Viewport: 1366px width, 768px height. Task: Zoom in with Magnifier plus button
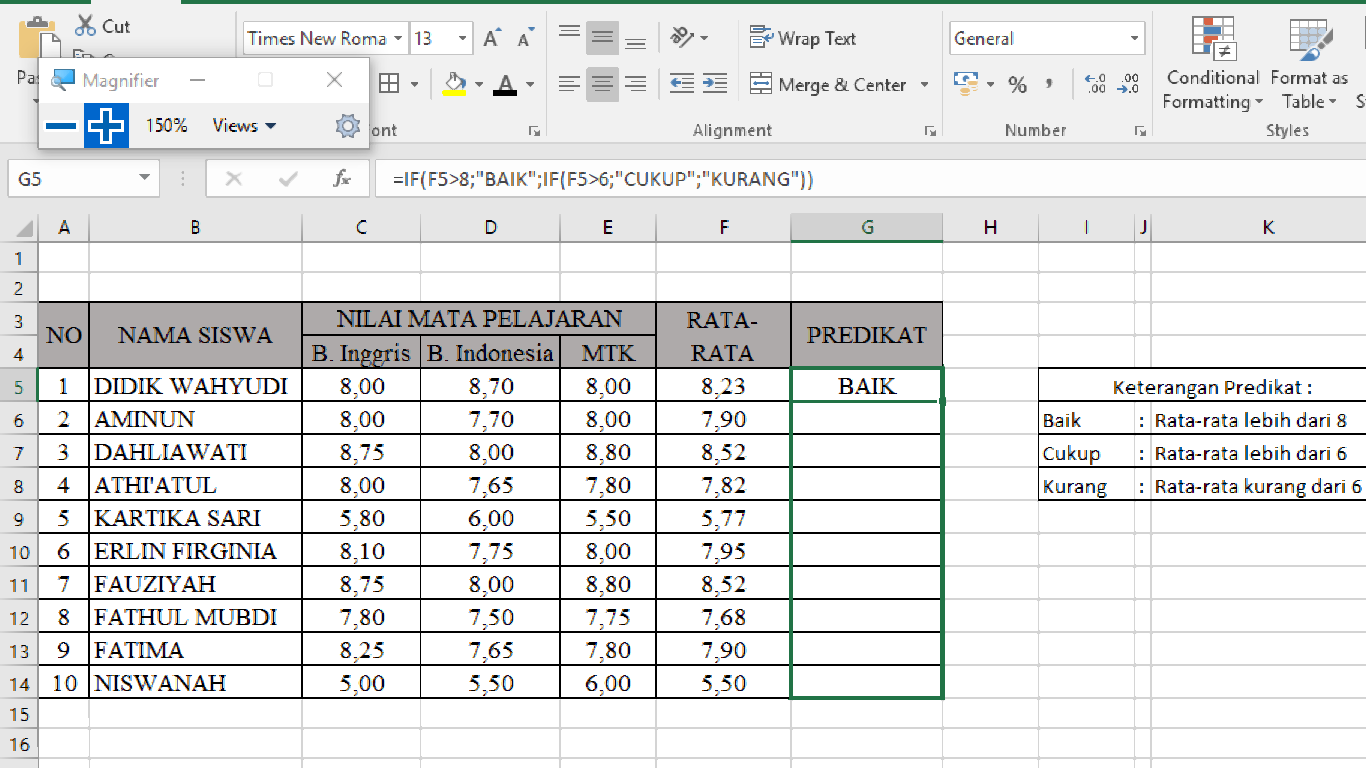tap(106, 126)
